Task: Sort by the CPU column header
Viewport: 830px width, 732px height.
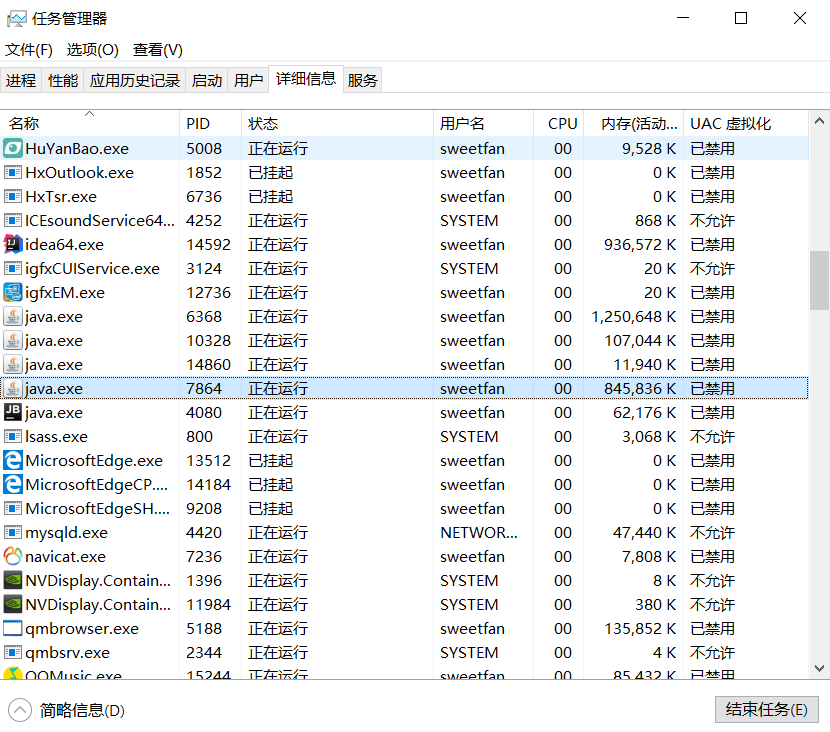Action: (558, 123)
